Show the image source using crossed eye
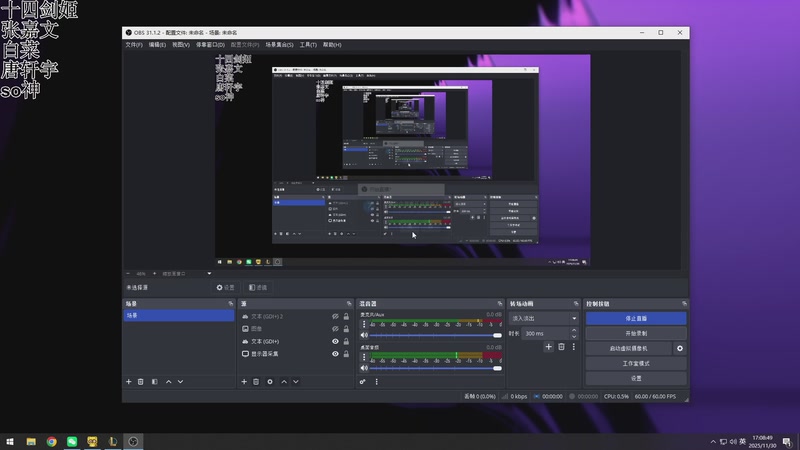This screenshot has width=800, height=450. coord(335,329)
